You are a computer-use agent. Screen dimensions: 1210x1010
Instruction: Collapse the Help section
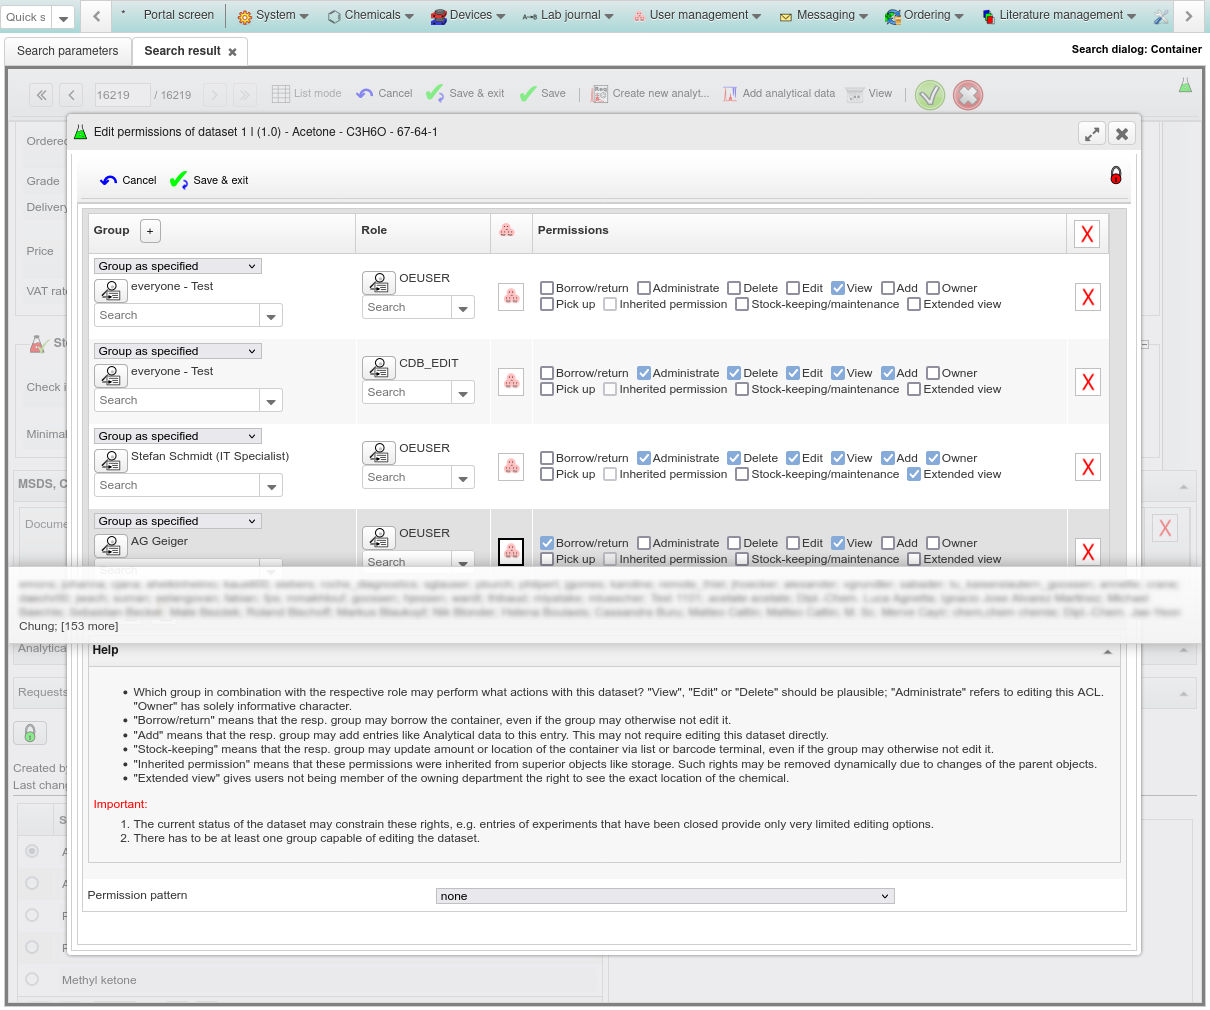(x=1107, y=651)
